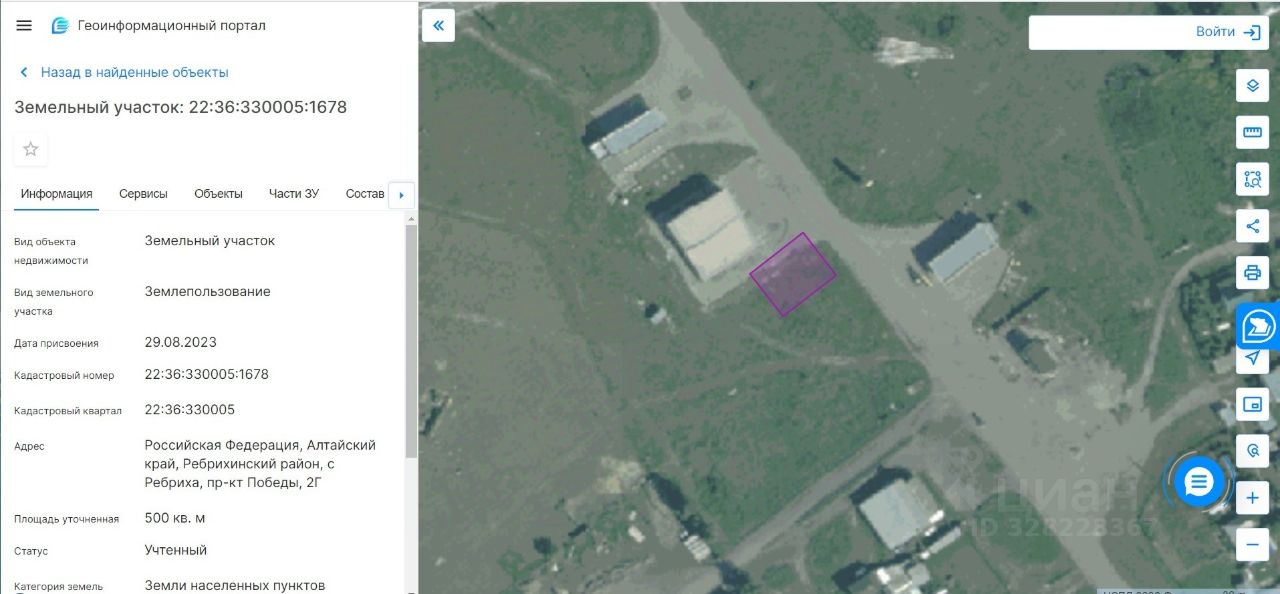
Task: Add parcel to favorites with star
Action: [31, 149]
